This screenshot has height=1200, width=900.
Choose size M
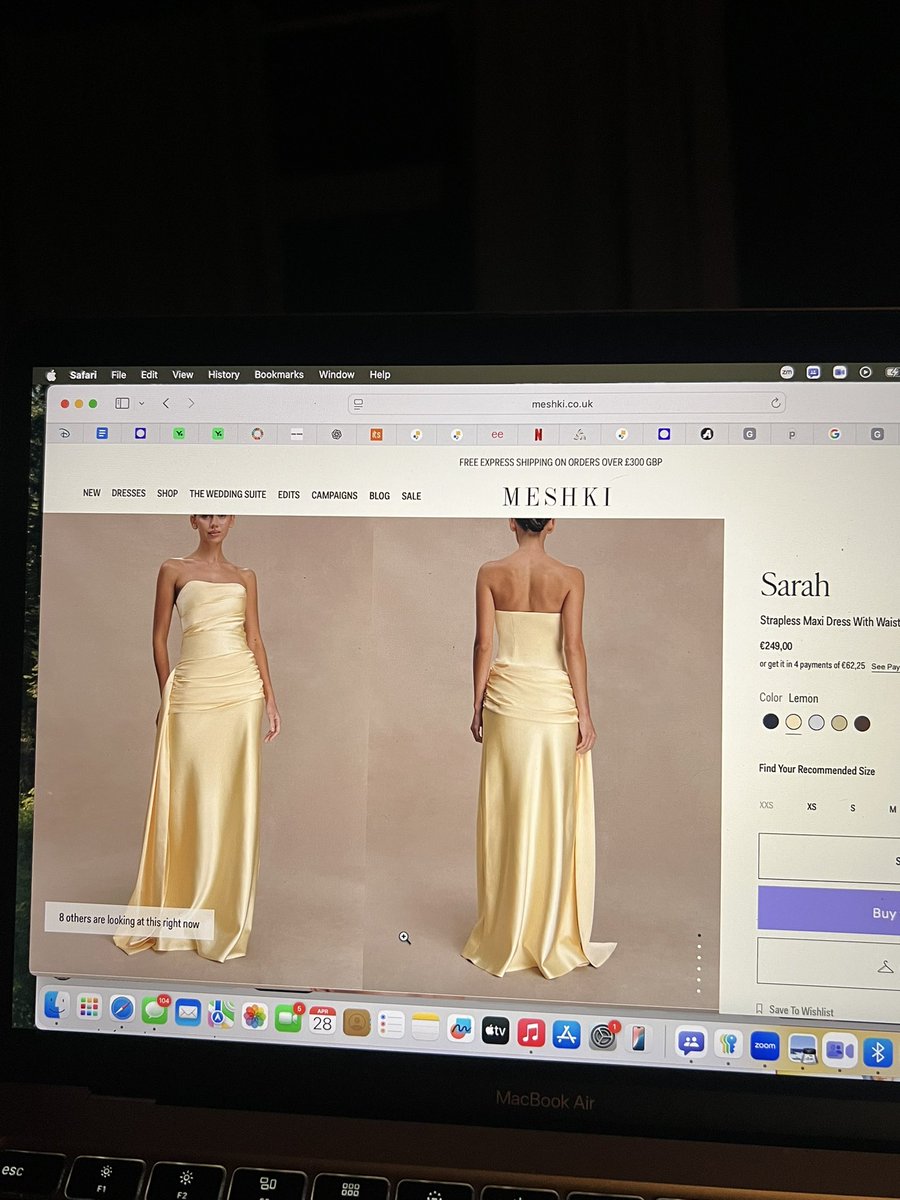pyautogui.click(x=892, y=808)
